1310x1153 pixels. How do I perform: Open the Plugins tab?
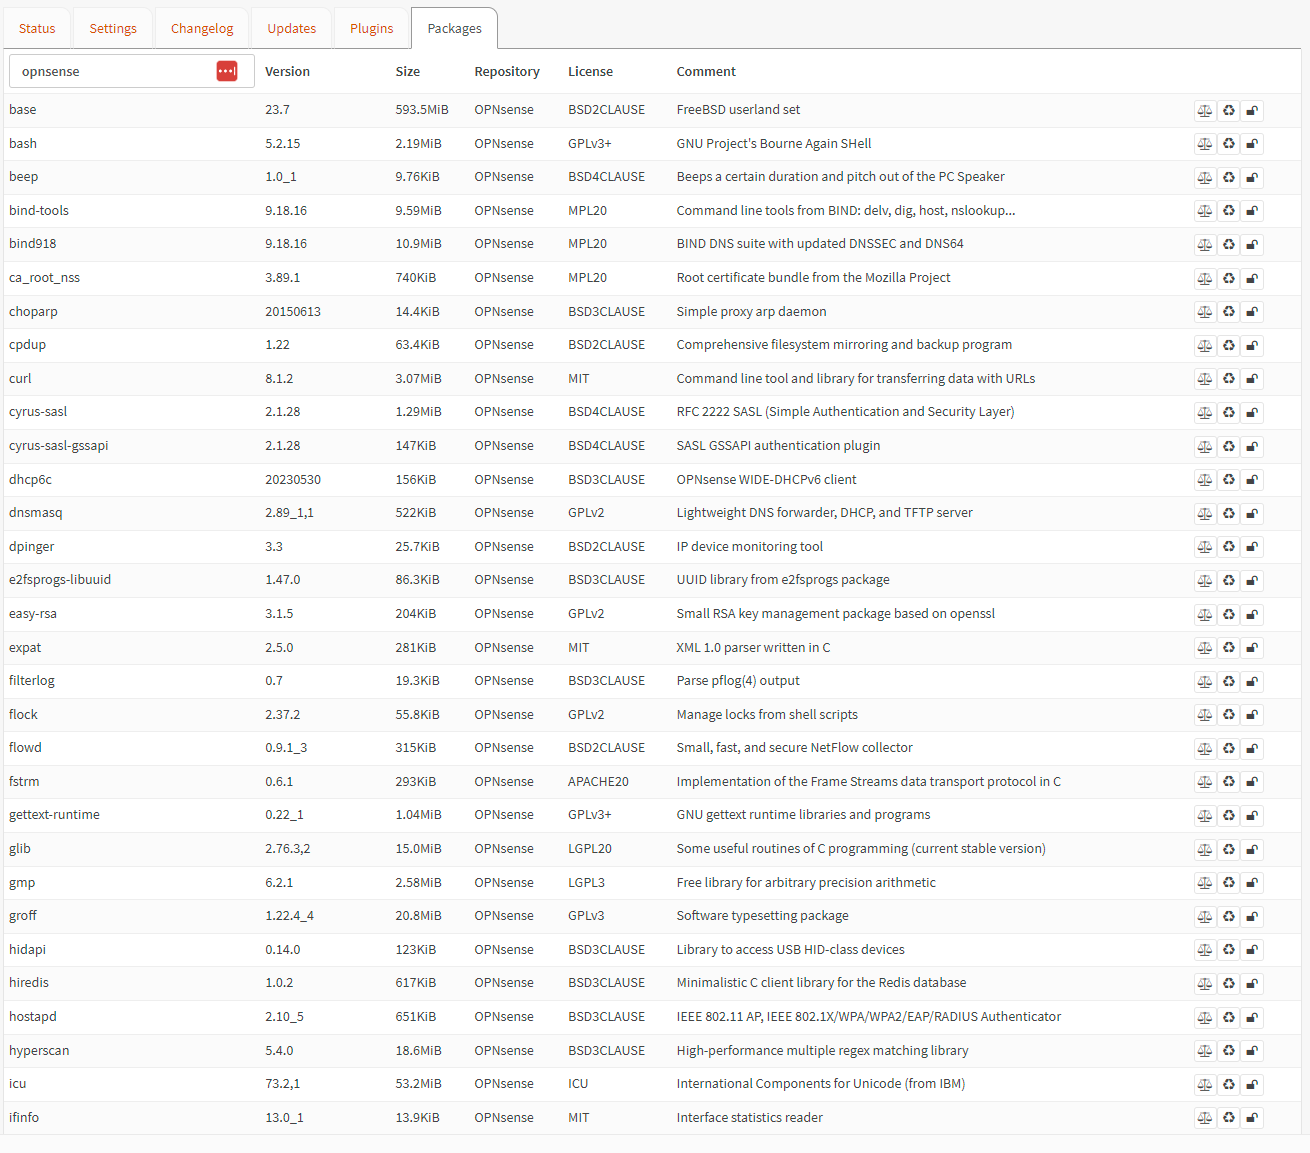pyautogui.click(x=372, y=28)
